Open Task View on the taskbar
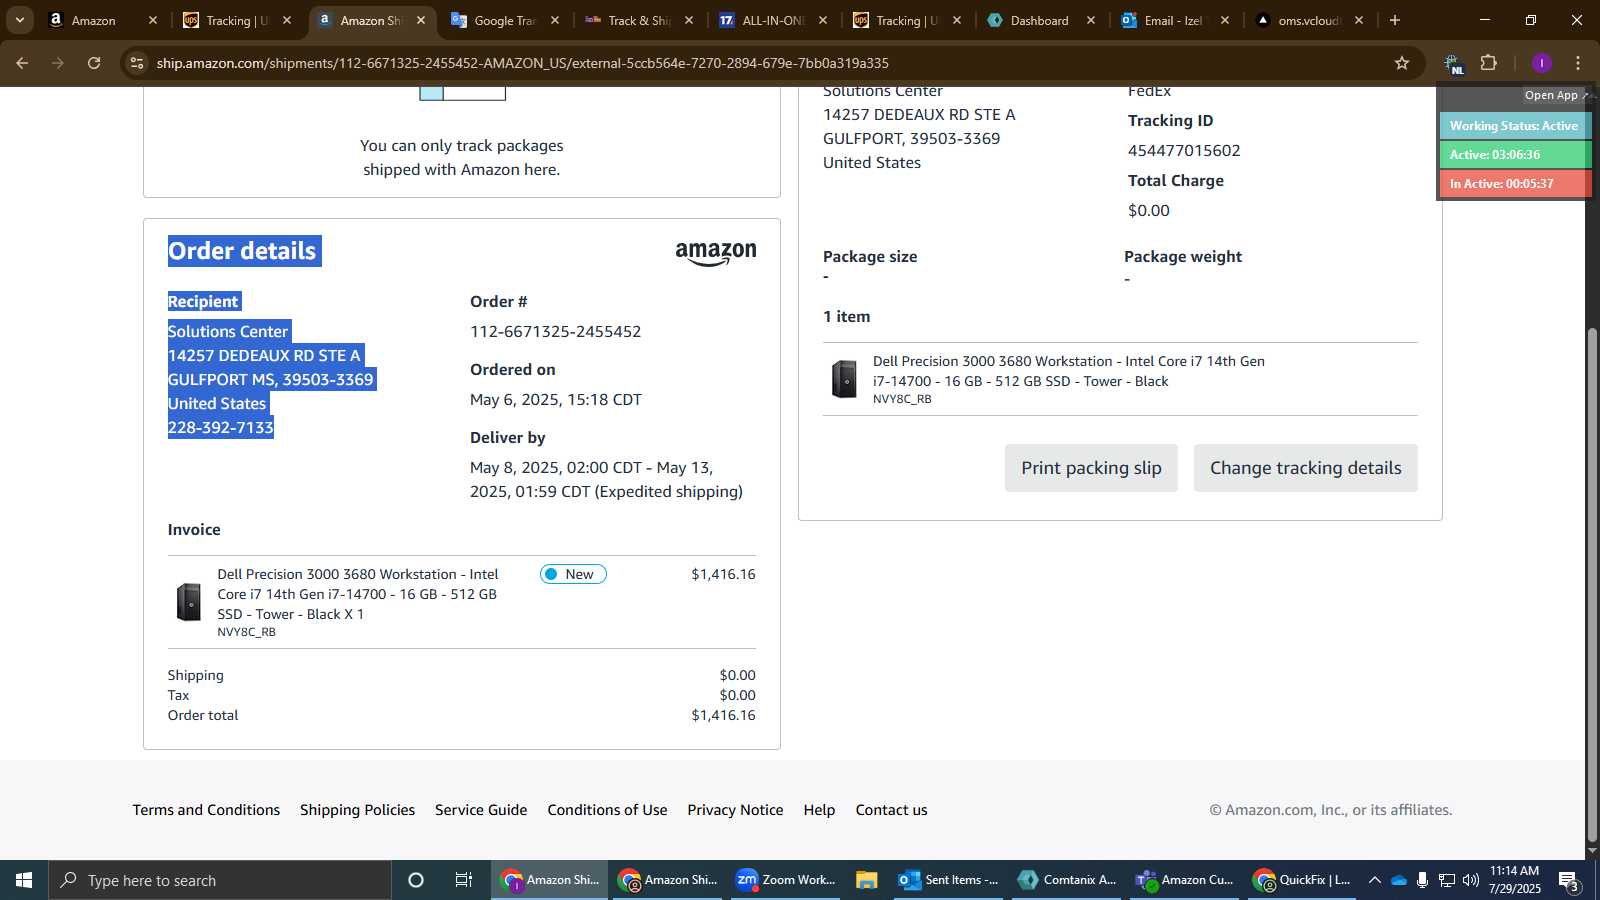The image size is (1600, 900). [464, 880]
